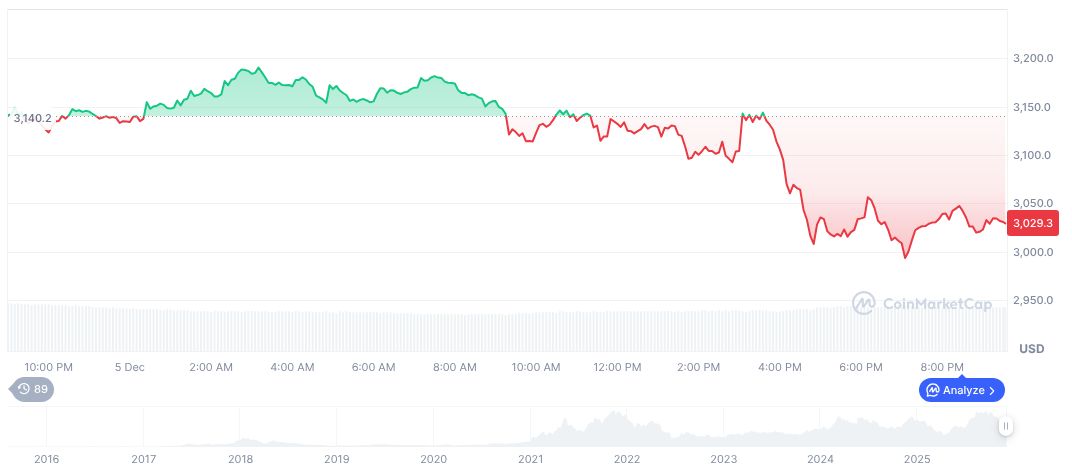The height and width of the screenshot is (470, 1072).
Task: Select year 2025 on the overview timeline
Action: tap(917, 459)
